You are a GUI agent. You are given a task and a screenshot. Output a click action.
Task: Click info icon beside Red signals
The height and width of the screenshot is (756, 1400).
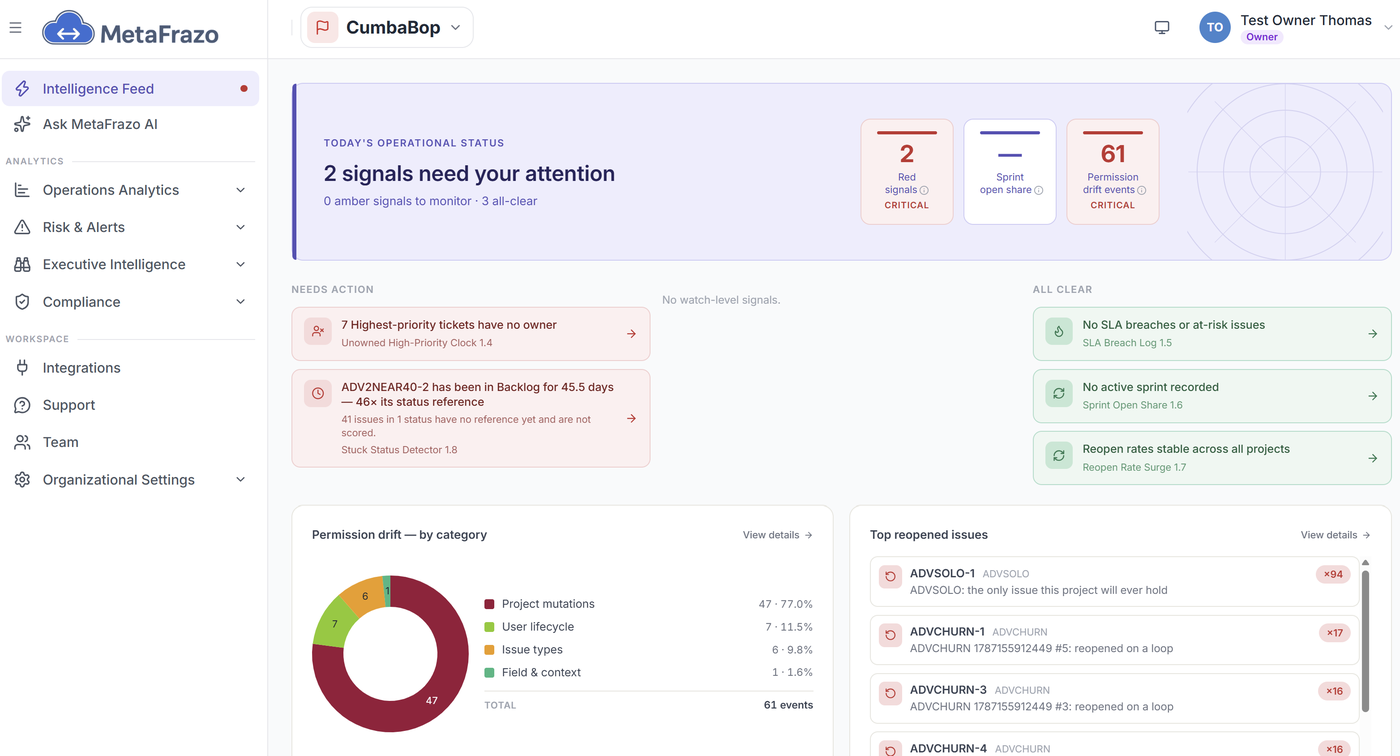coord(924,190)
